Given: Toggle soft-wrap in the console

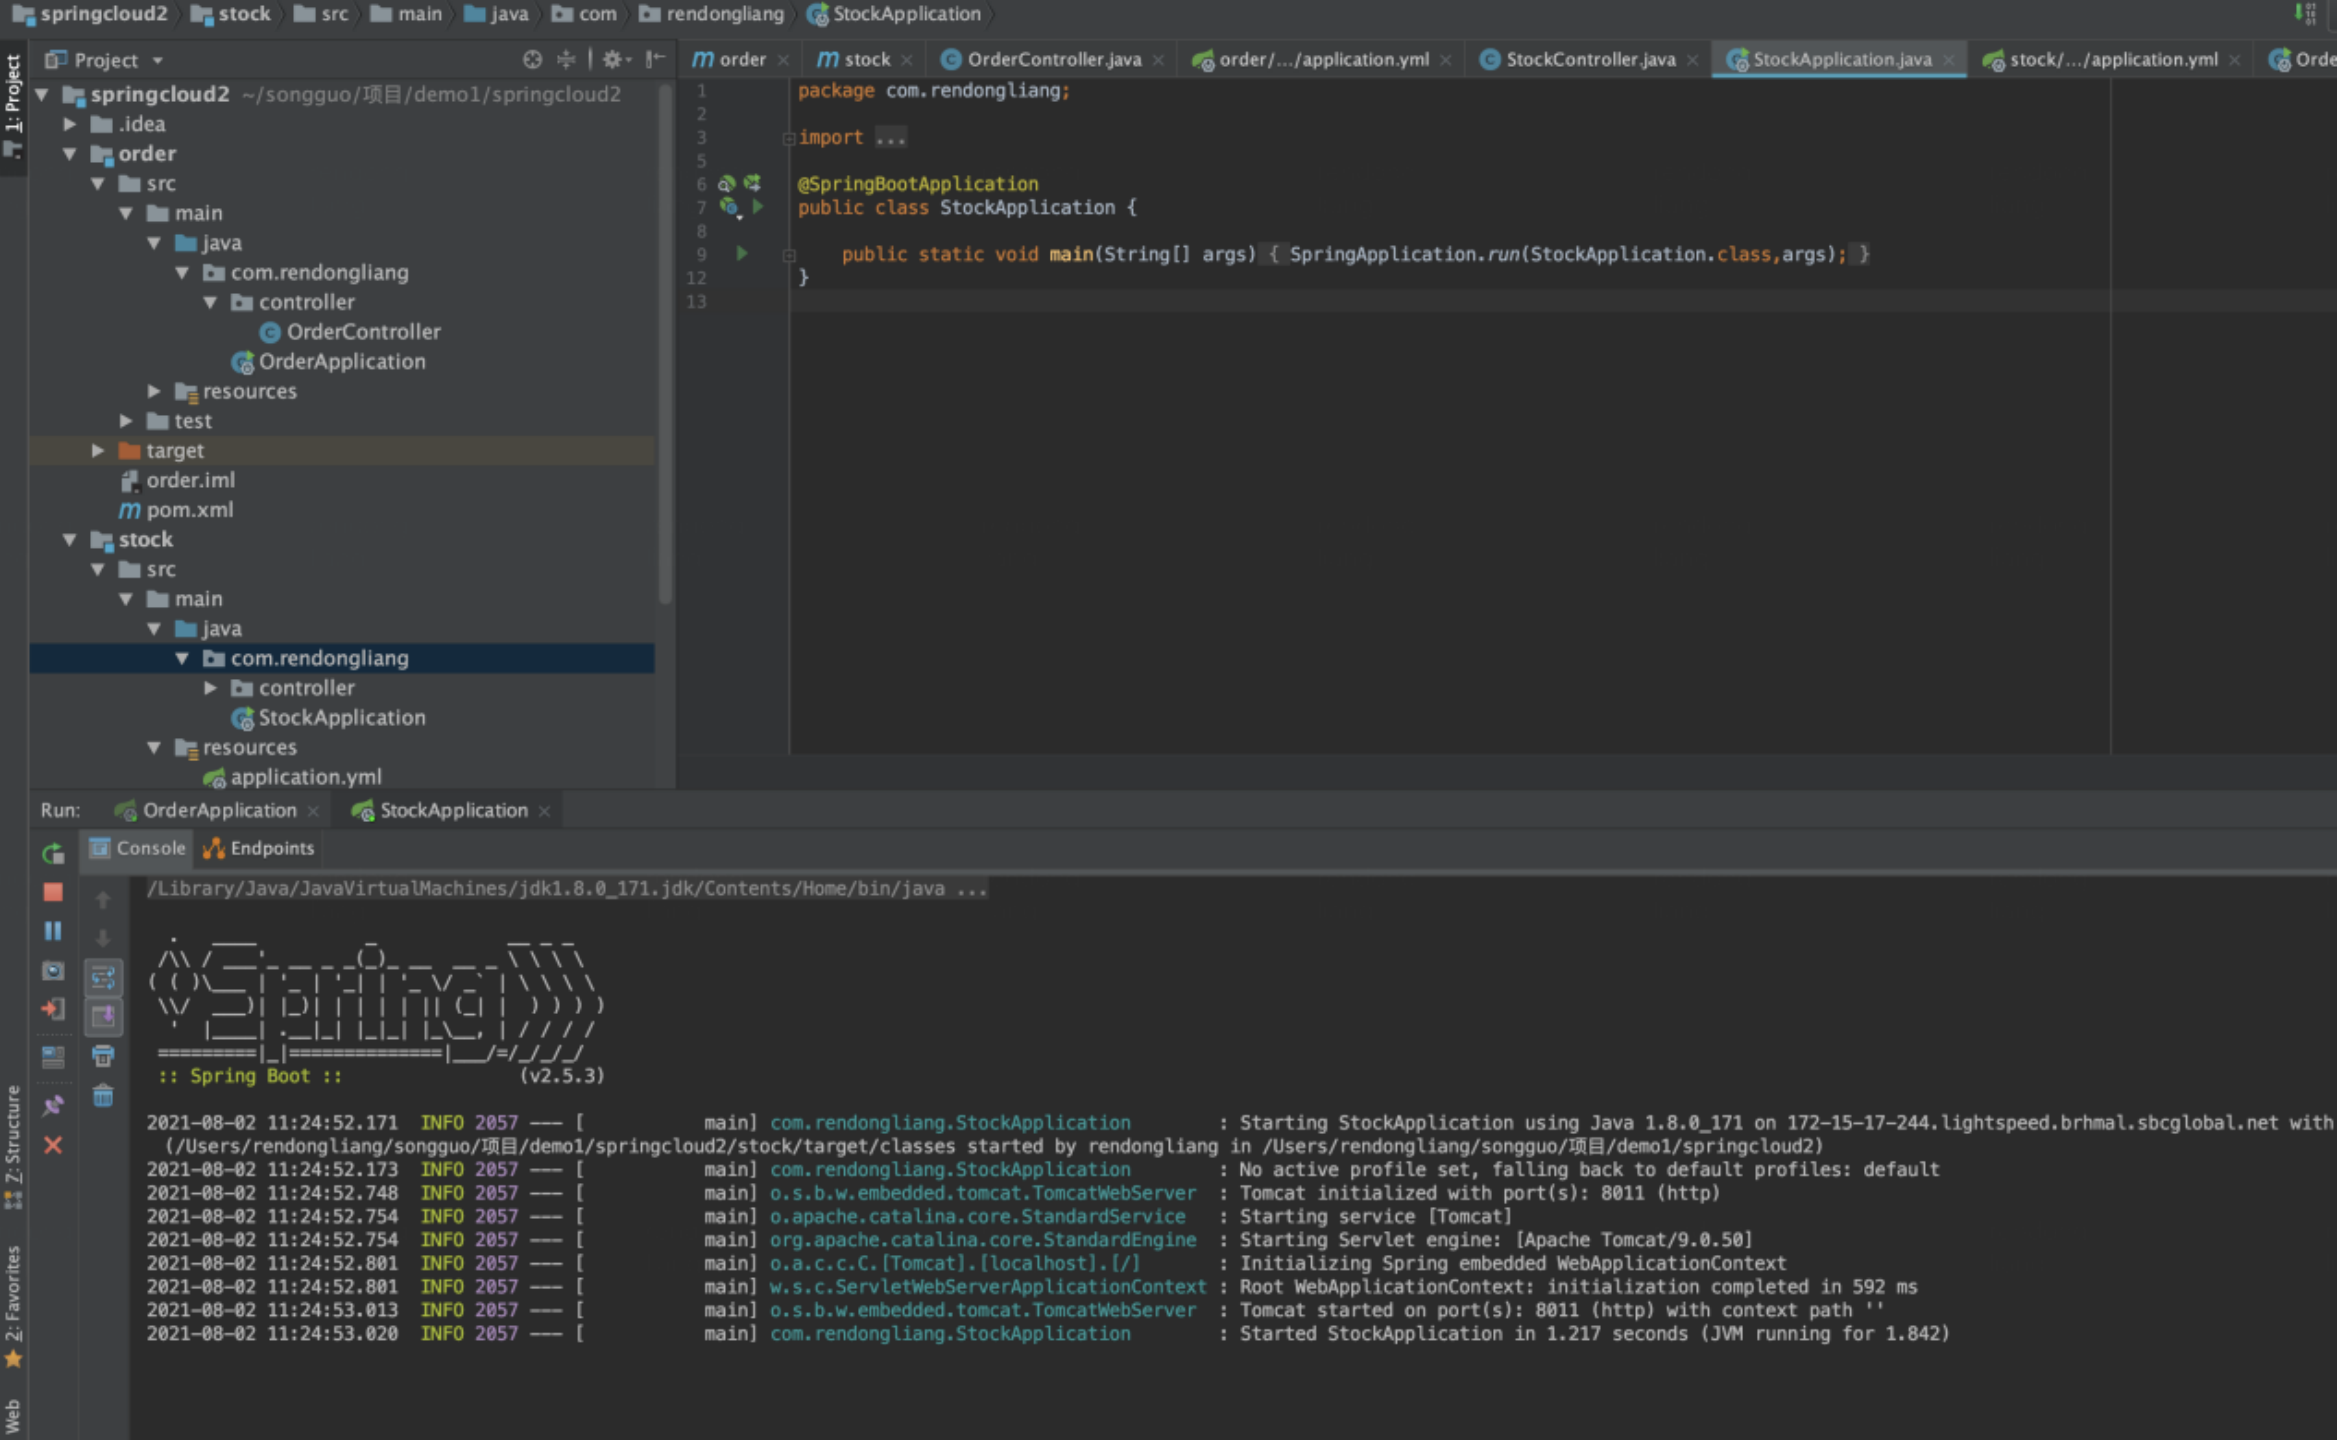Looking at the screenshot, I should pos(103,977).
